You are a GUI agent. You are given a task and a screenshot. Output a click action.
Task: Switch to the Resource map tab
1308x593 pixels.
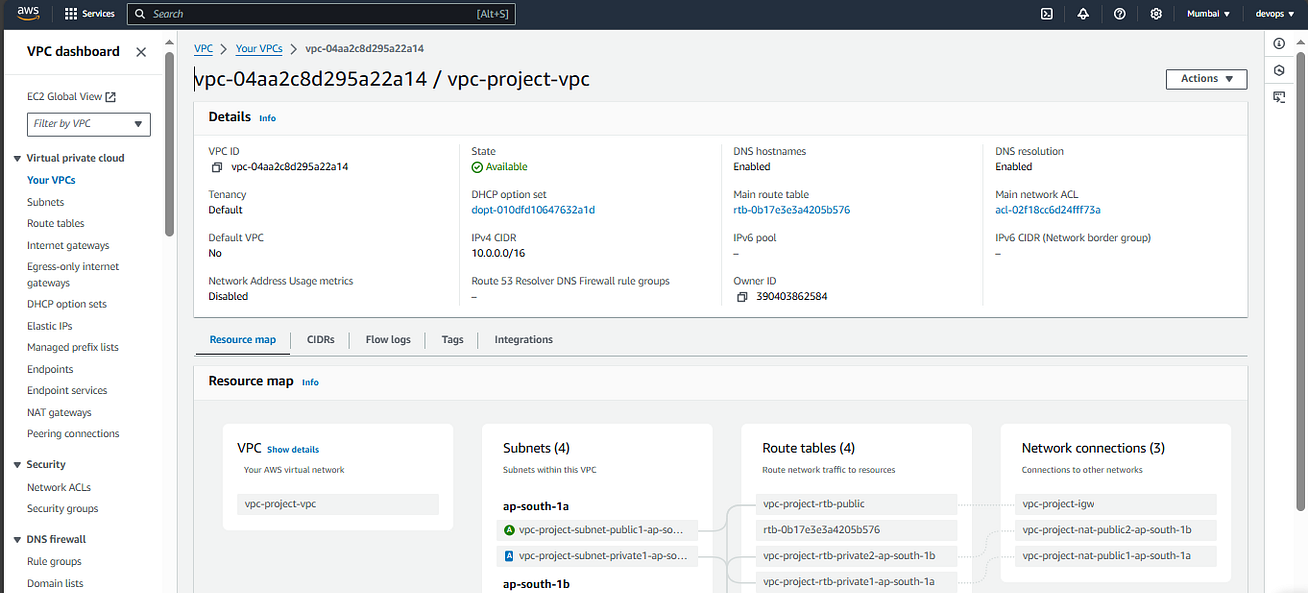pyautogui.click(x=242, y=340)
